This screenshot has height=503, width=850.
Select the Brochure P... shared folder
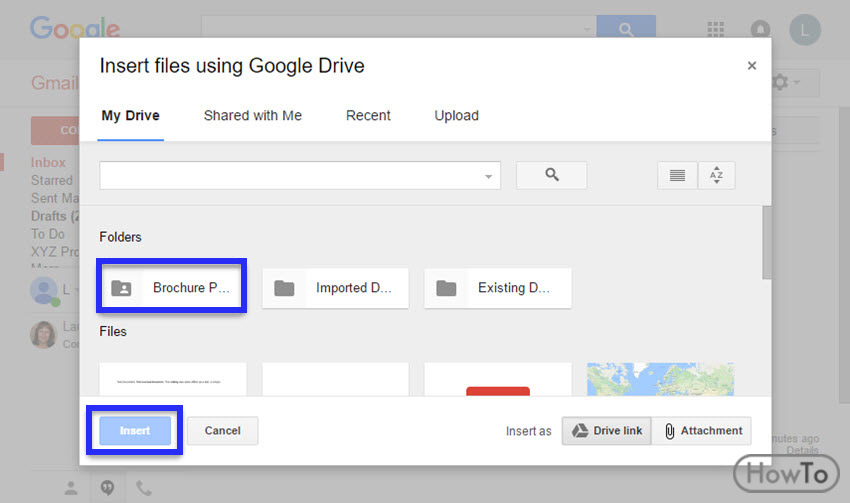point(172,288)
